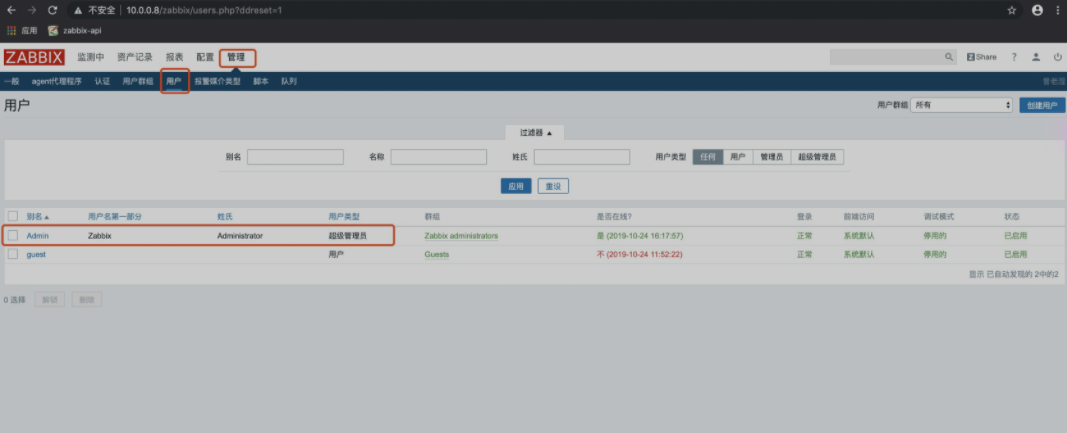Screen dimensions: 1067x433
Task: Click the Administrator surname cell
Action: 240,236
